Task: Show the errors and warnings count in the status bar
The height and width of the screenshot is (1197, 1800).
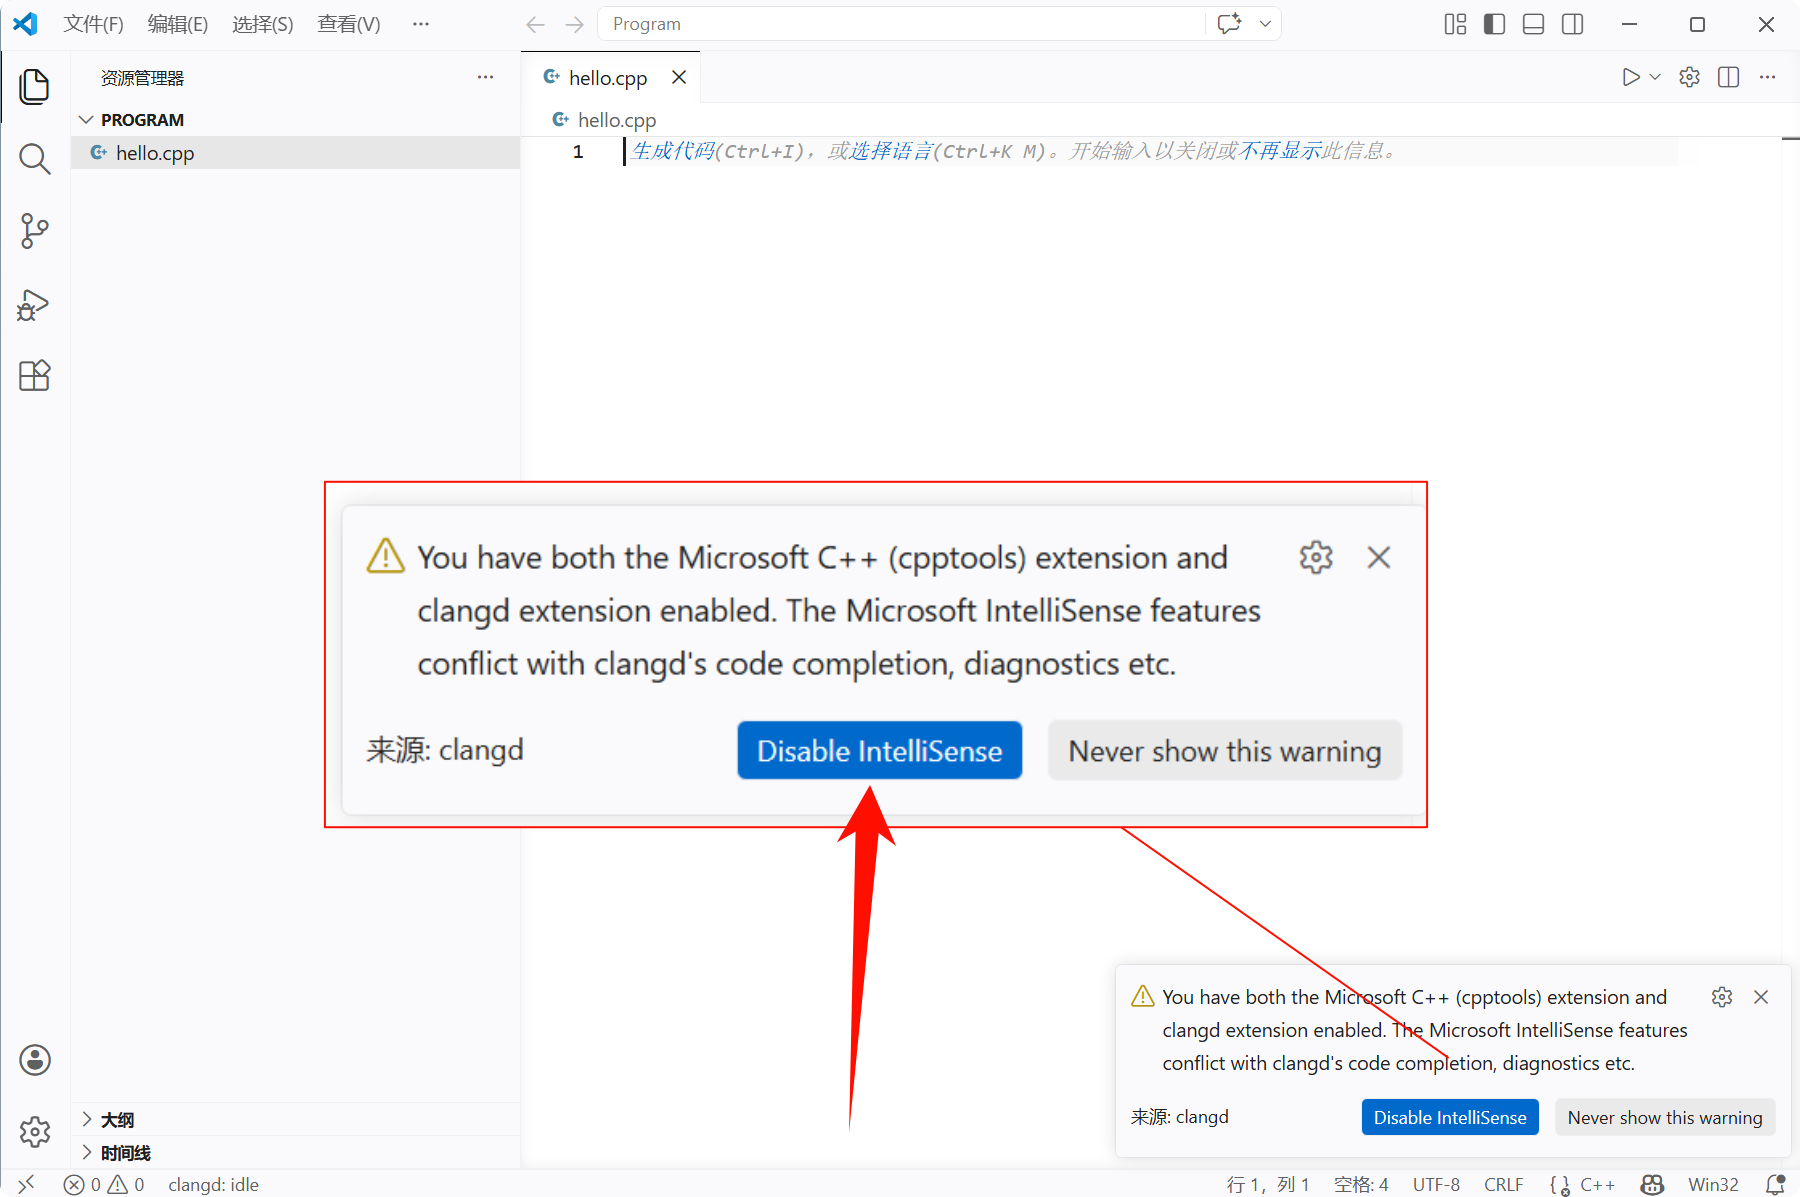Action: coord(104,1184)
